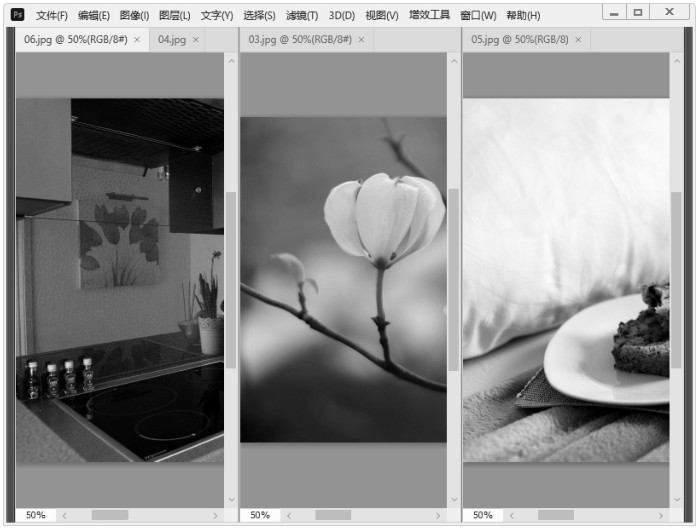Click vertical scrollbar thumb of 03.jpg pane
The image size is (698, 528).
pyautogui.click(x=454, y=280)
